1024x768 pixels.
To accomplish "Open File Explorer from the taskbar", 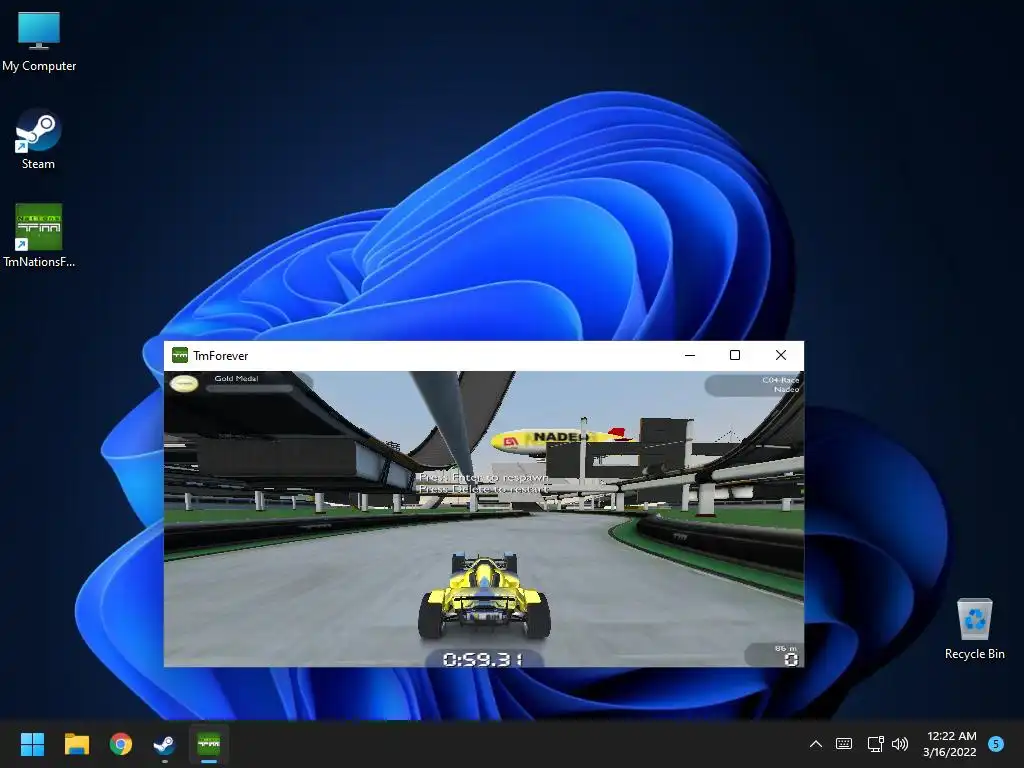I will coord(76,744).
